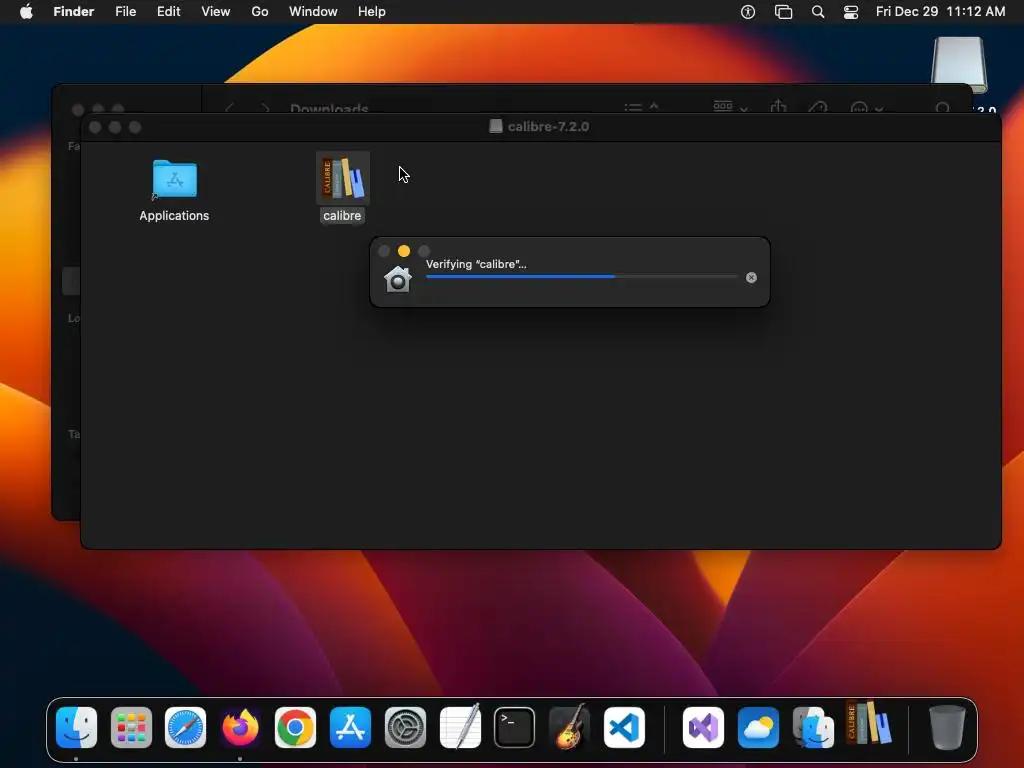
Task: Open Spotlight search in the menu bar
Action: [818, 12]
